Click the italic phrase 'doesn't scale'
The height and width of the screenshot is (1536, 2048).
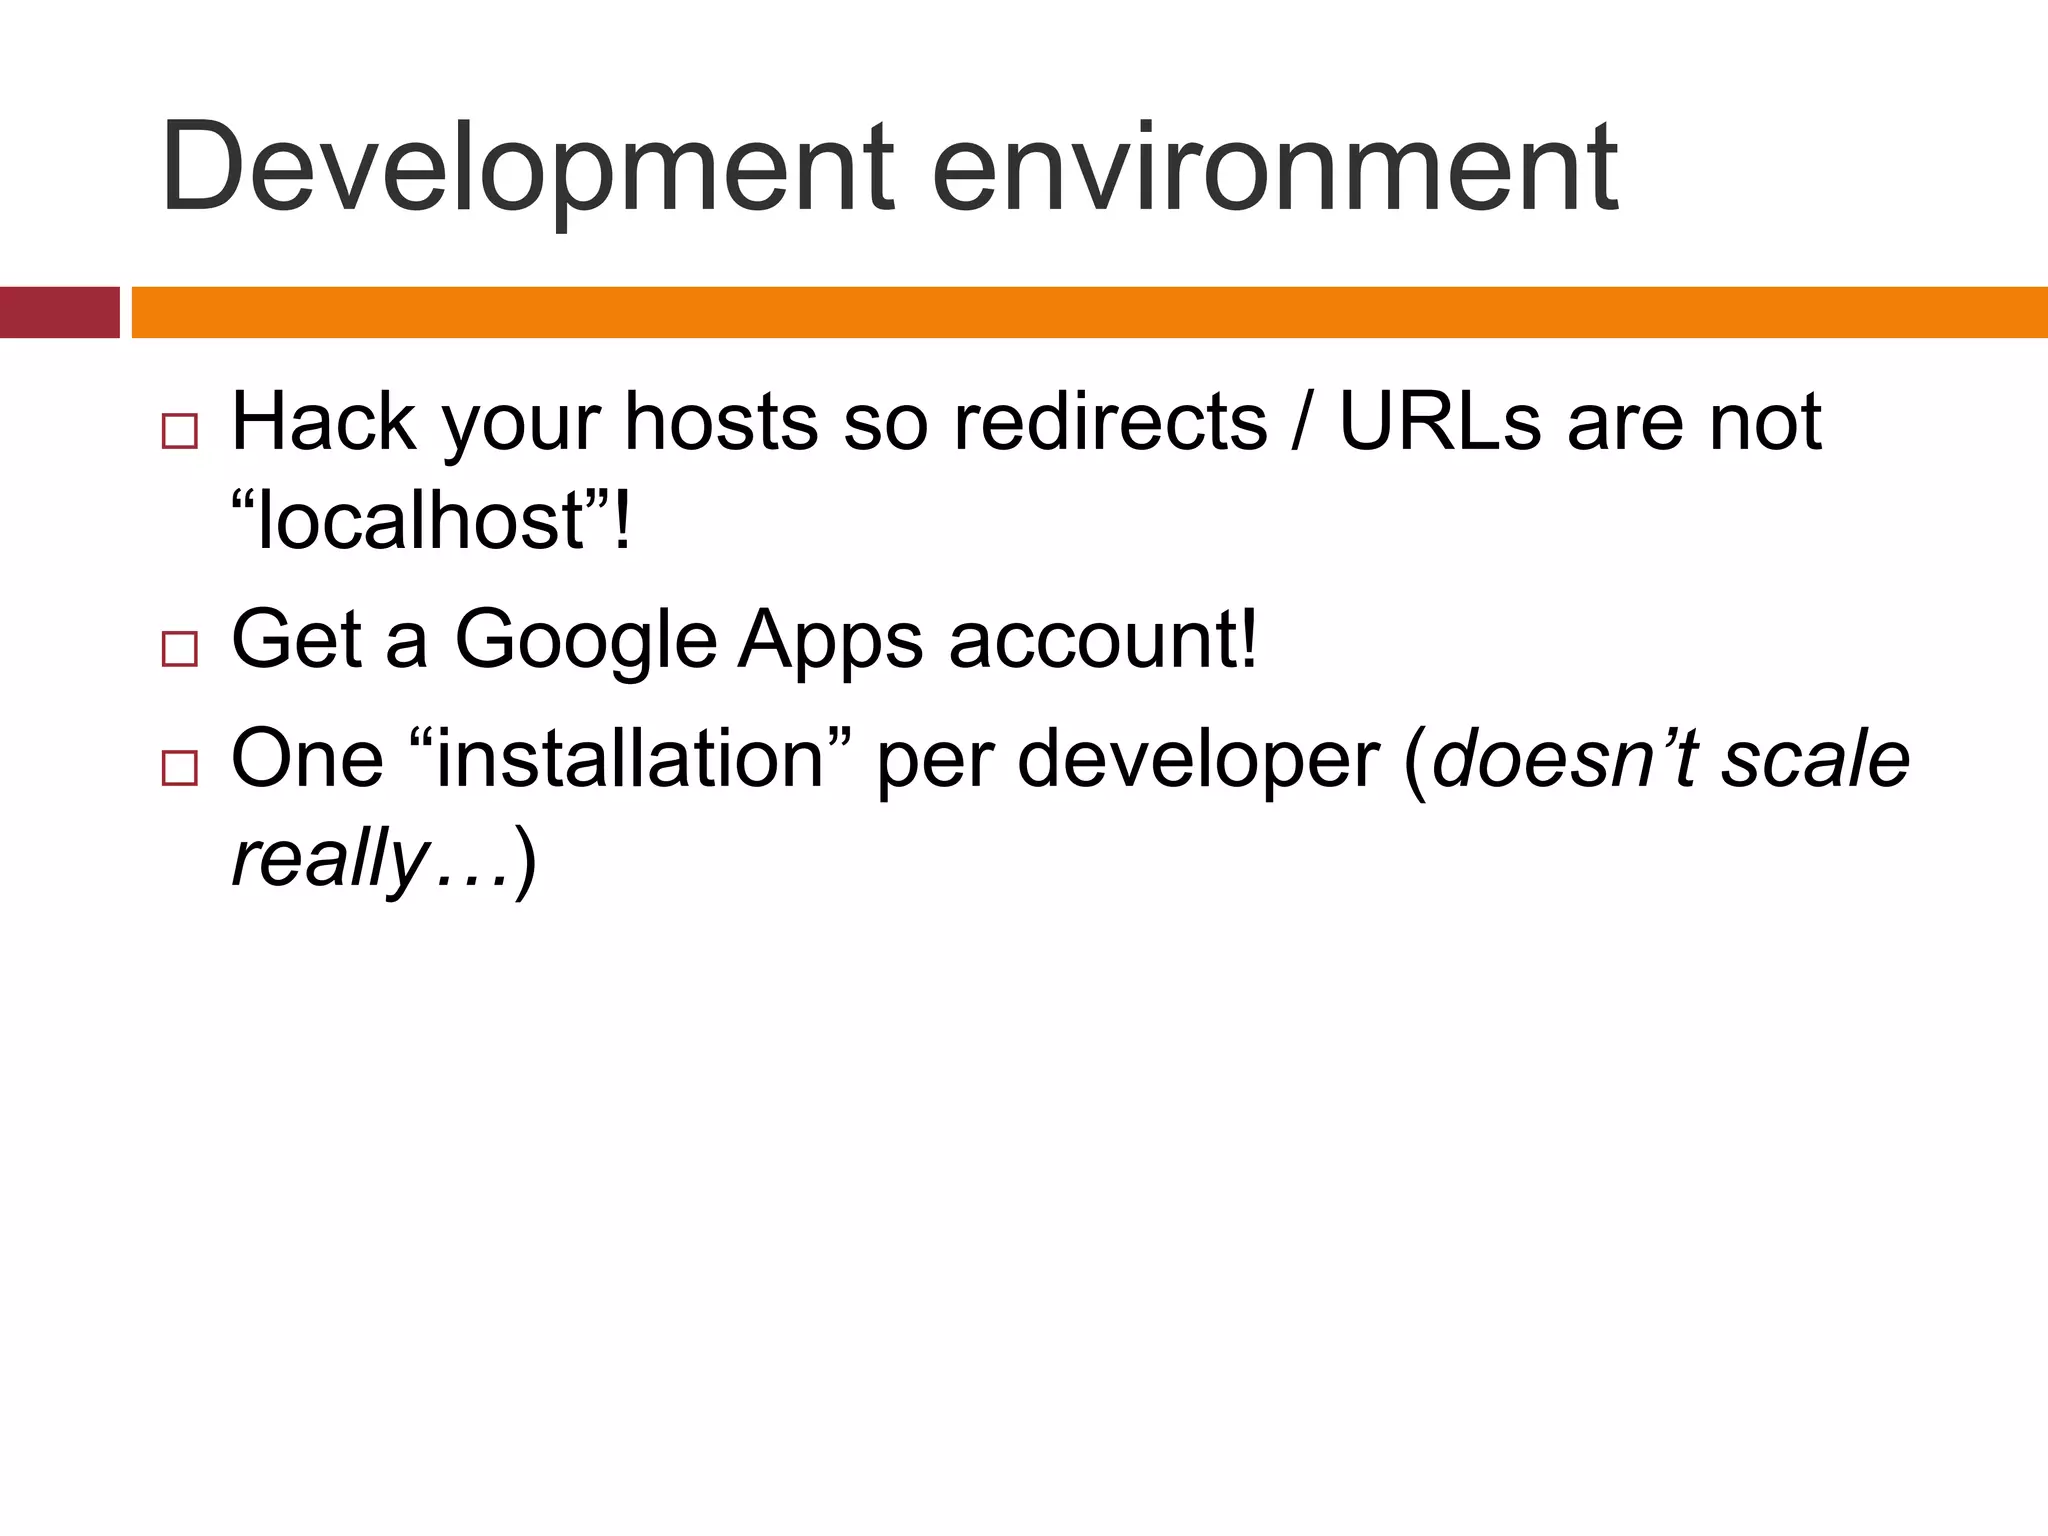1671,758
